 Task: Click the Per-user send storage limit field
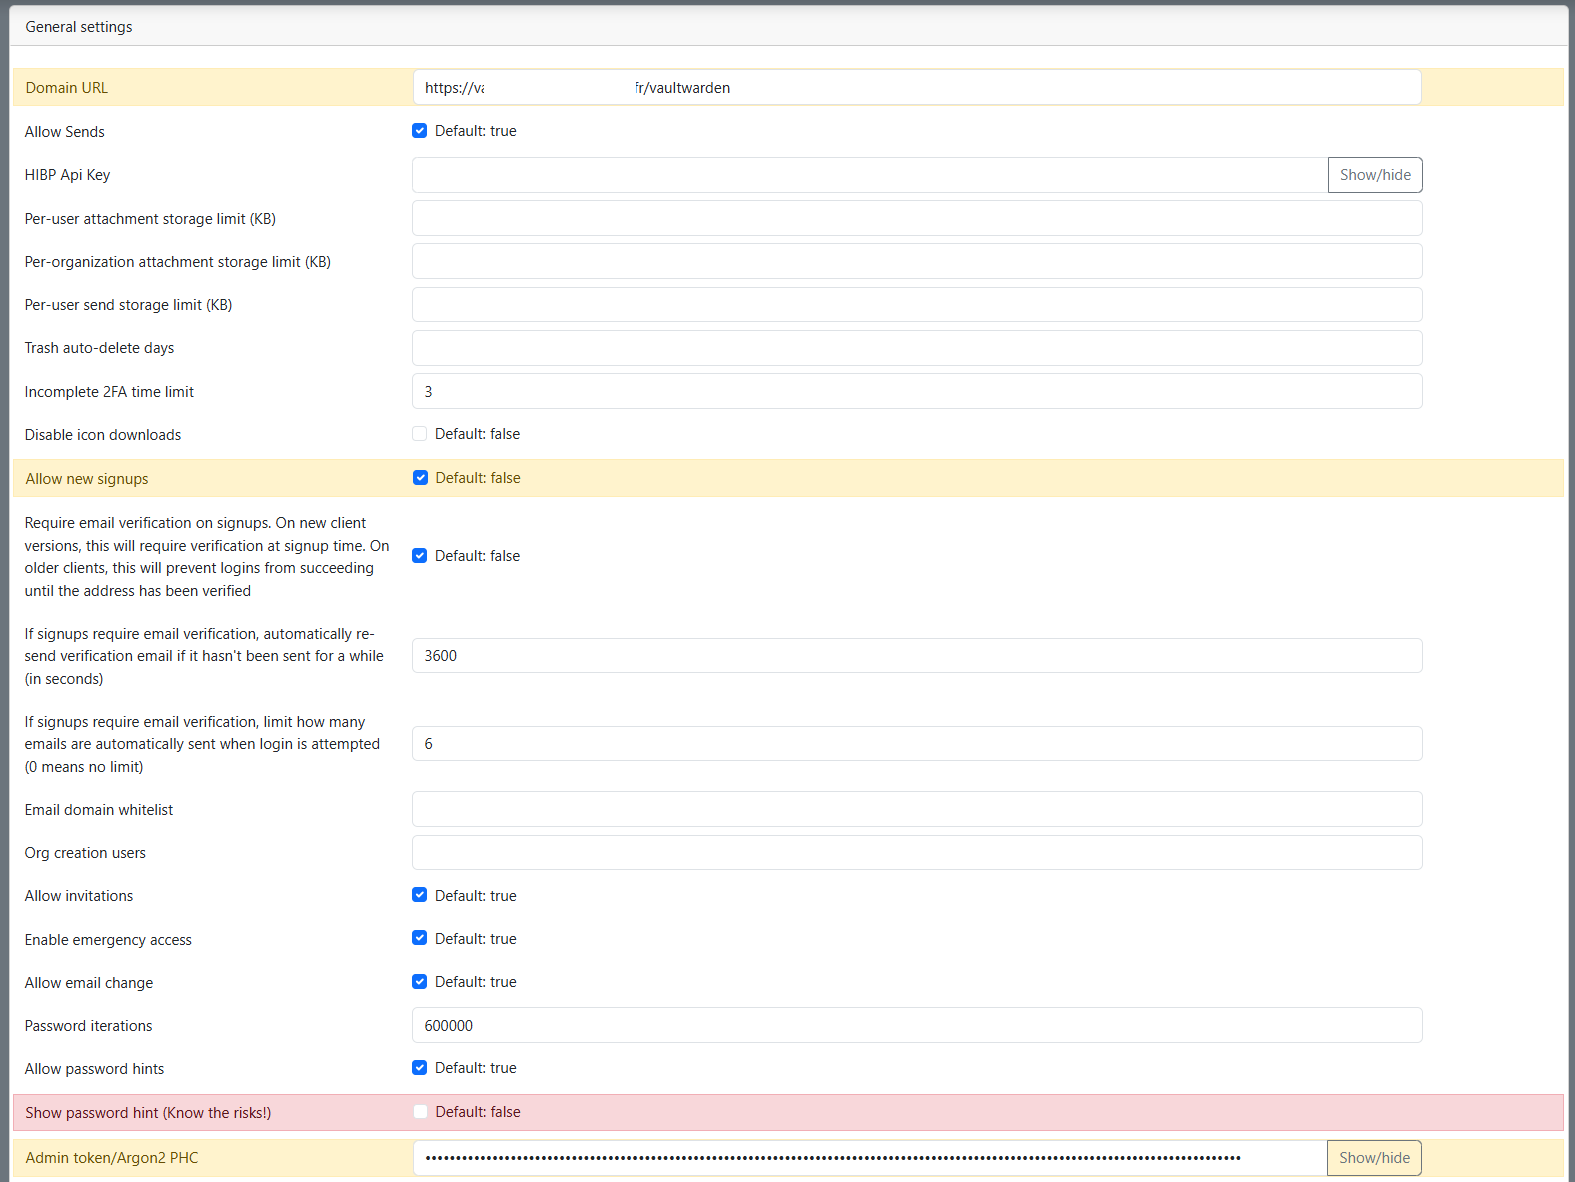(917, 305)
